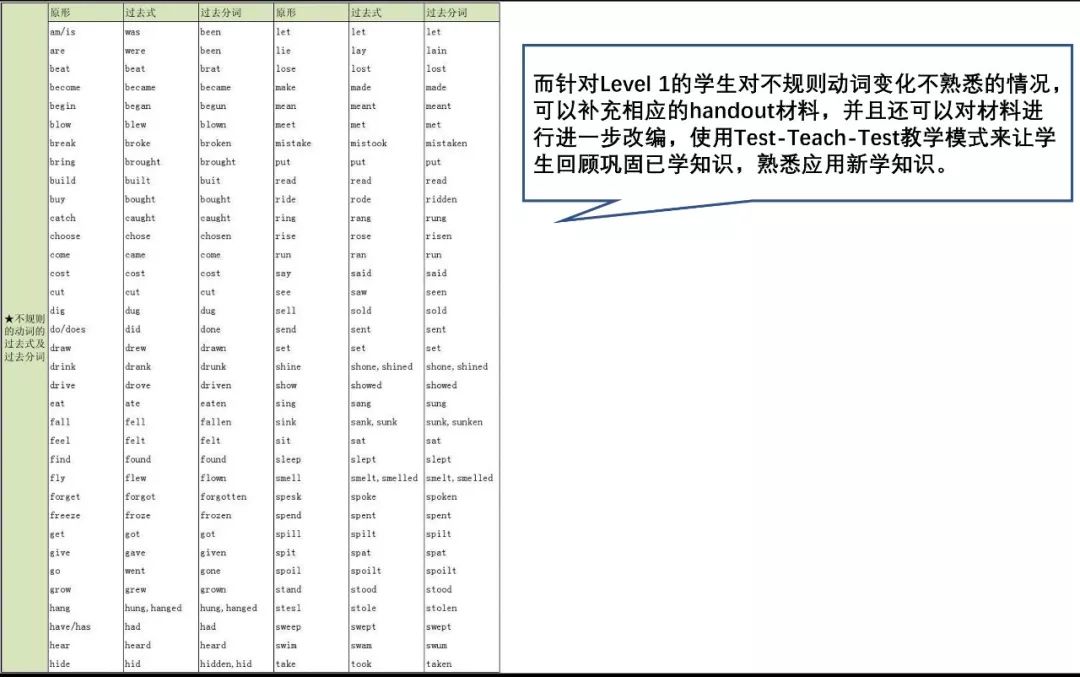Click the "sang" cell
The height and width of the screenshot is (677, 1080).
point(361,404)
